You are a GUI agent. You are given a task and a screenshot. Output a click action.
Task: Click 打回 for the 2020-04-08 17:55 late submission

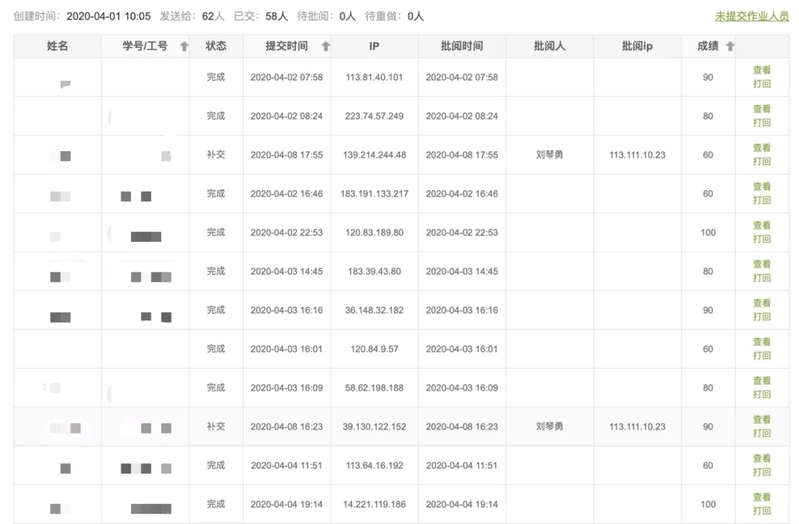[x=761, y=162]
